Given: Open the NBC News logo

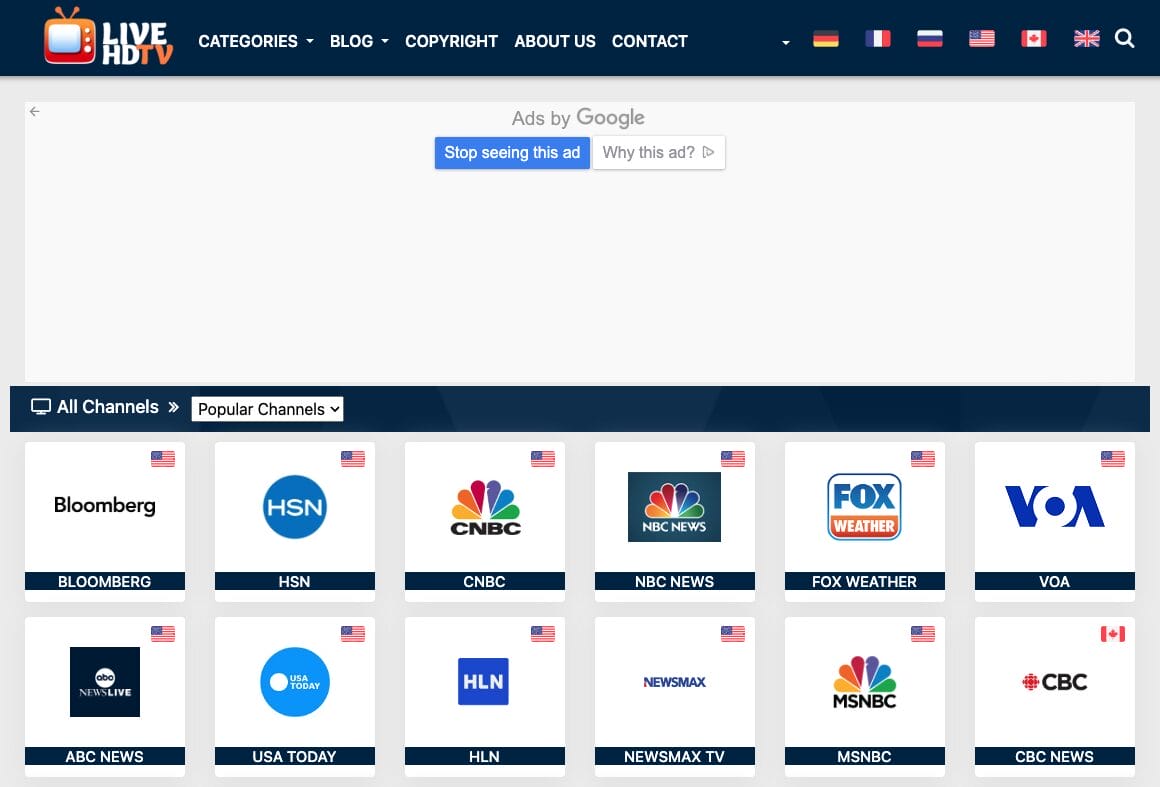Looking at the screenshot, I should pos(674,507).
